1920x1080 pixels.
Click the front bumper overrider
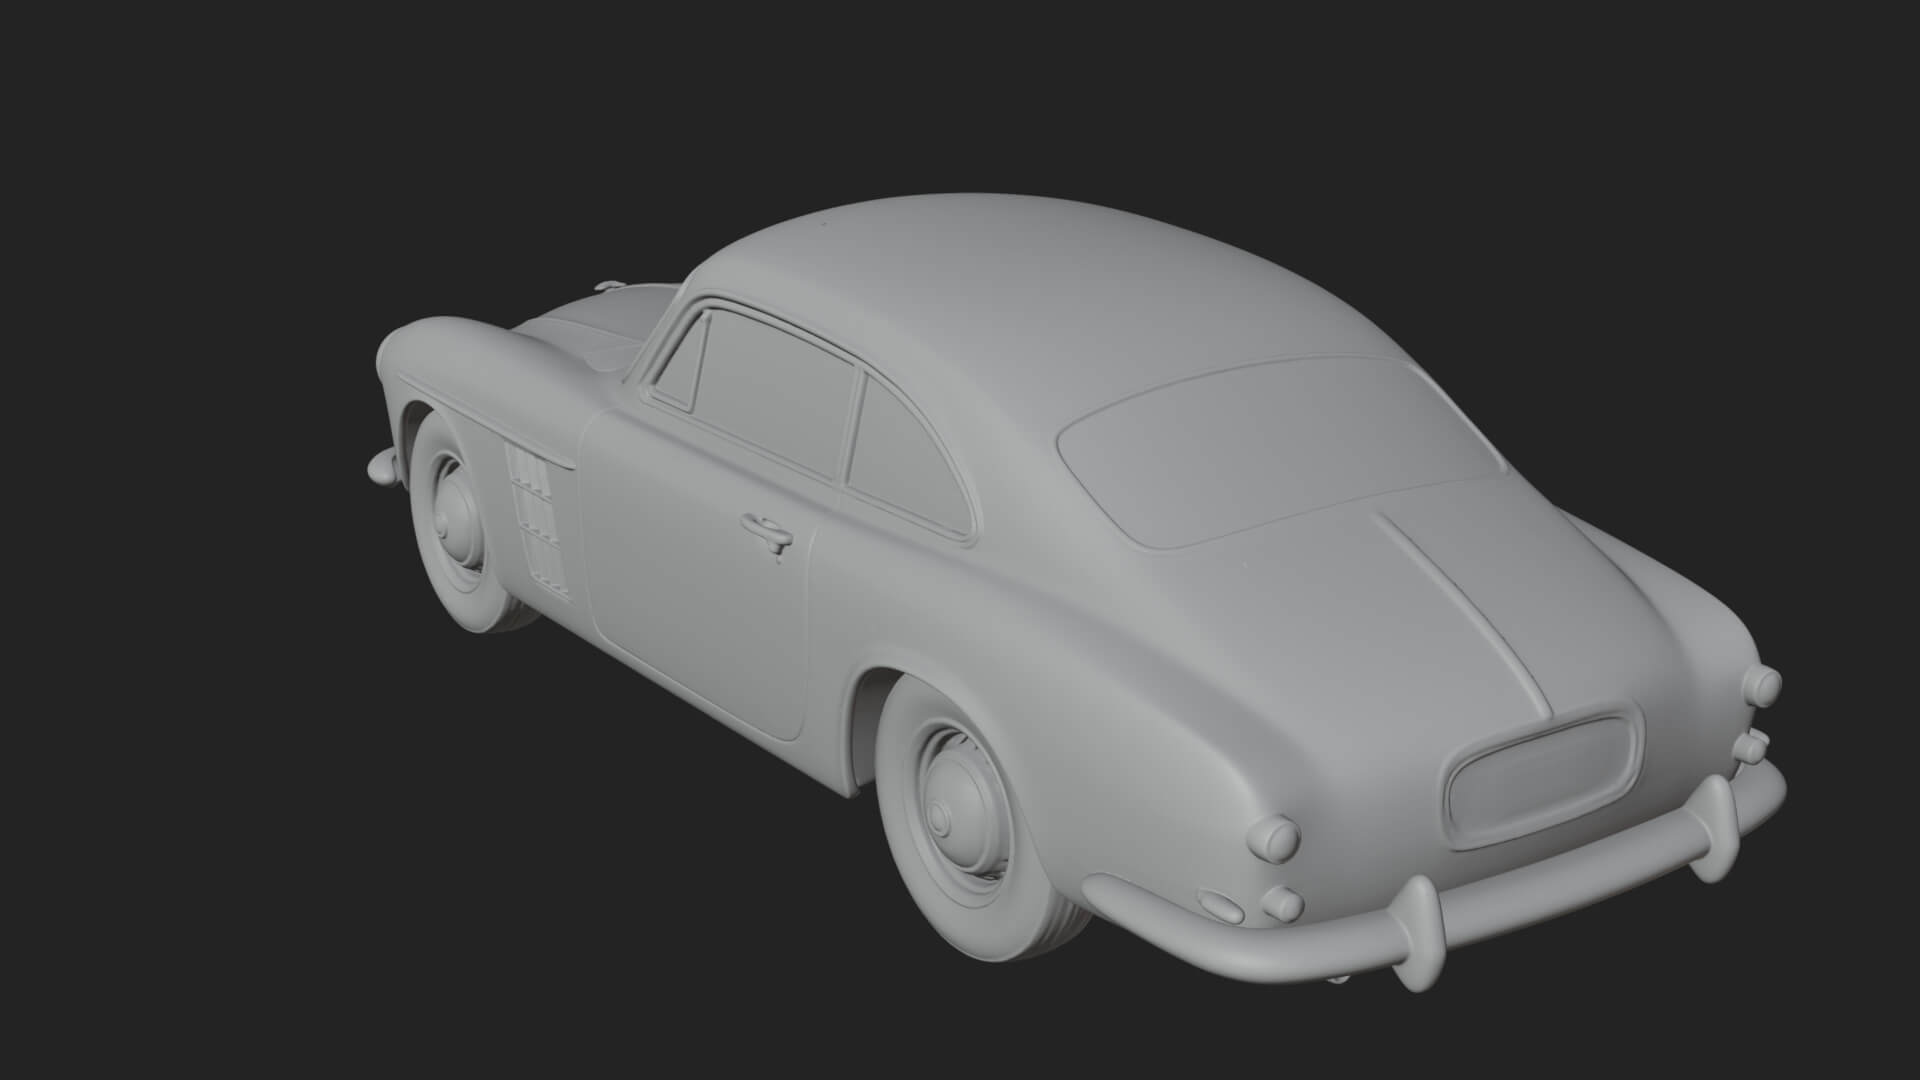point(382,465)
